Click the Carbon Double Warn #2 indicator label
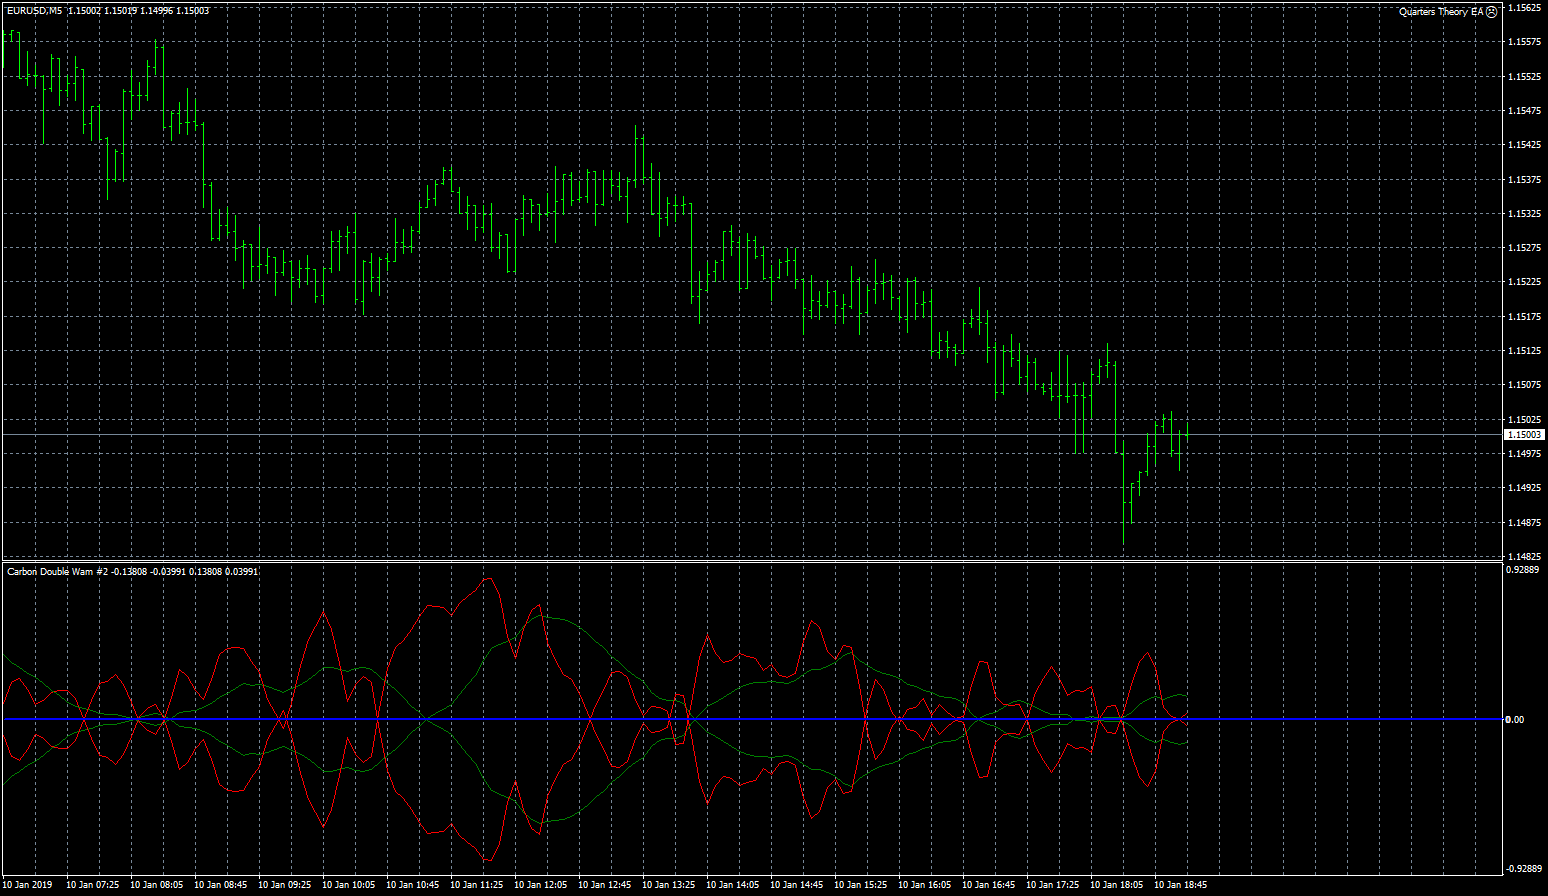The height and width of the screenshot is (896, 1548). 57,571
